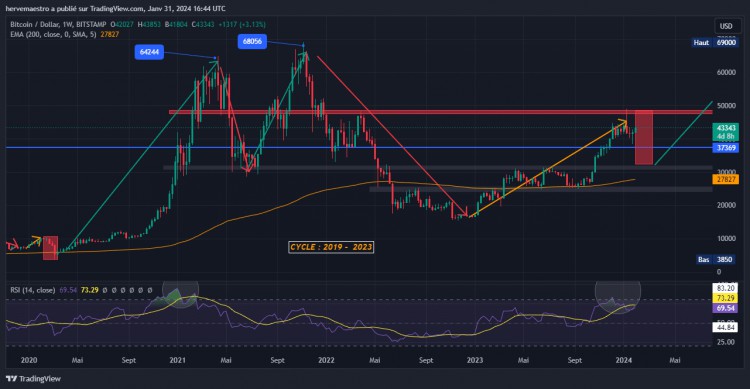Click the 83.20 RSI axis tag
750x389 pixels.
point(726,288)
